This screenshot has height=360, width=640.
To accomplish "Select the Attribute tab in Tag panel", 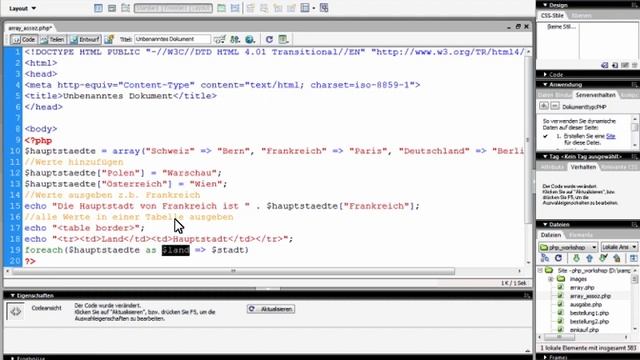I will click(552, 167).
